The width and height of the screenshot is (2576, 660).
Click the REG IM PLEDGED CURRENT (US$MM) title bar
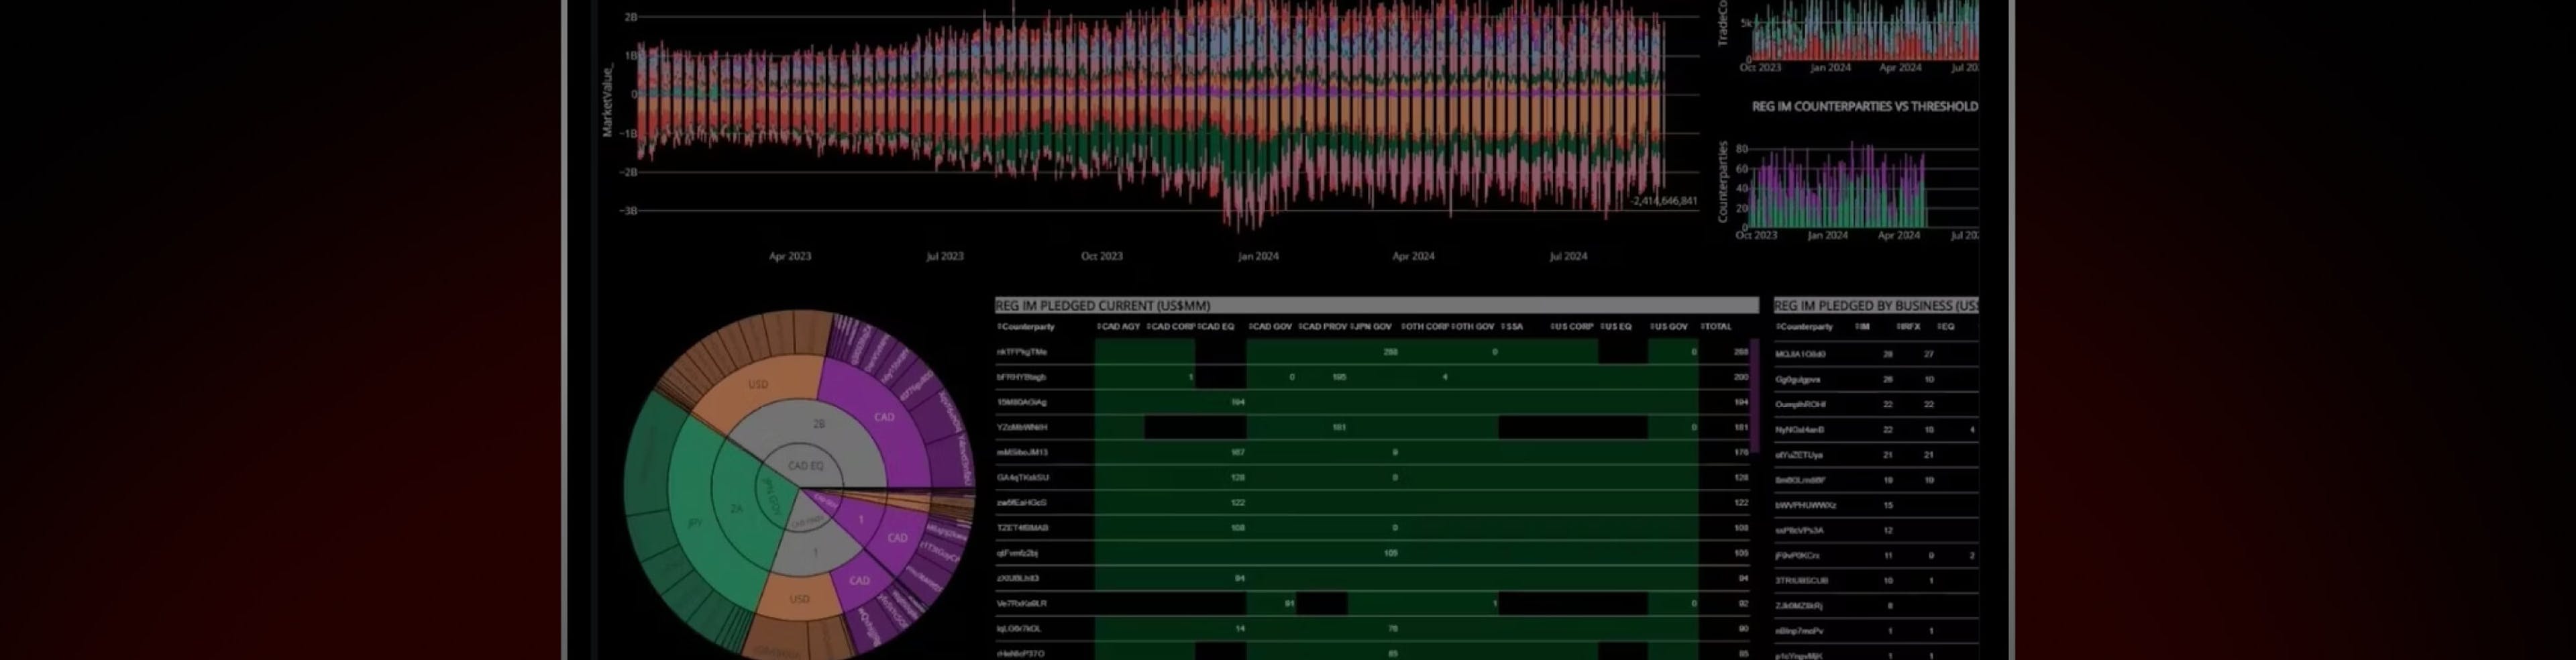[1376, 306]
